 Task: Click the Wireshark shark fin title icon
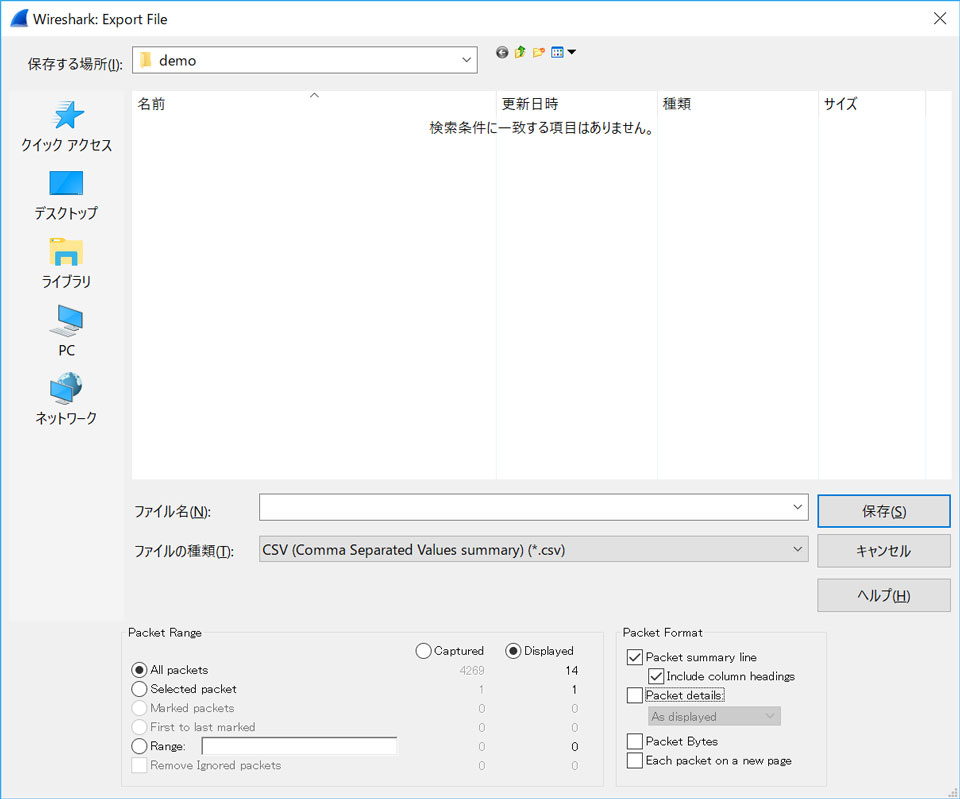click(20, 18)
